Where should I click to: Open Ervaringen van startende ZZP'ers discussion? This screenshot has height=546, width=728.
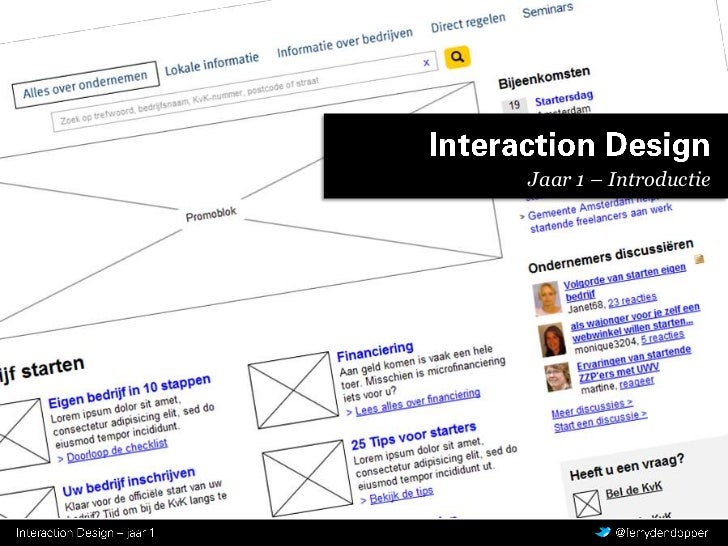click(634, 364)
